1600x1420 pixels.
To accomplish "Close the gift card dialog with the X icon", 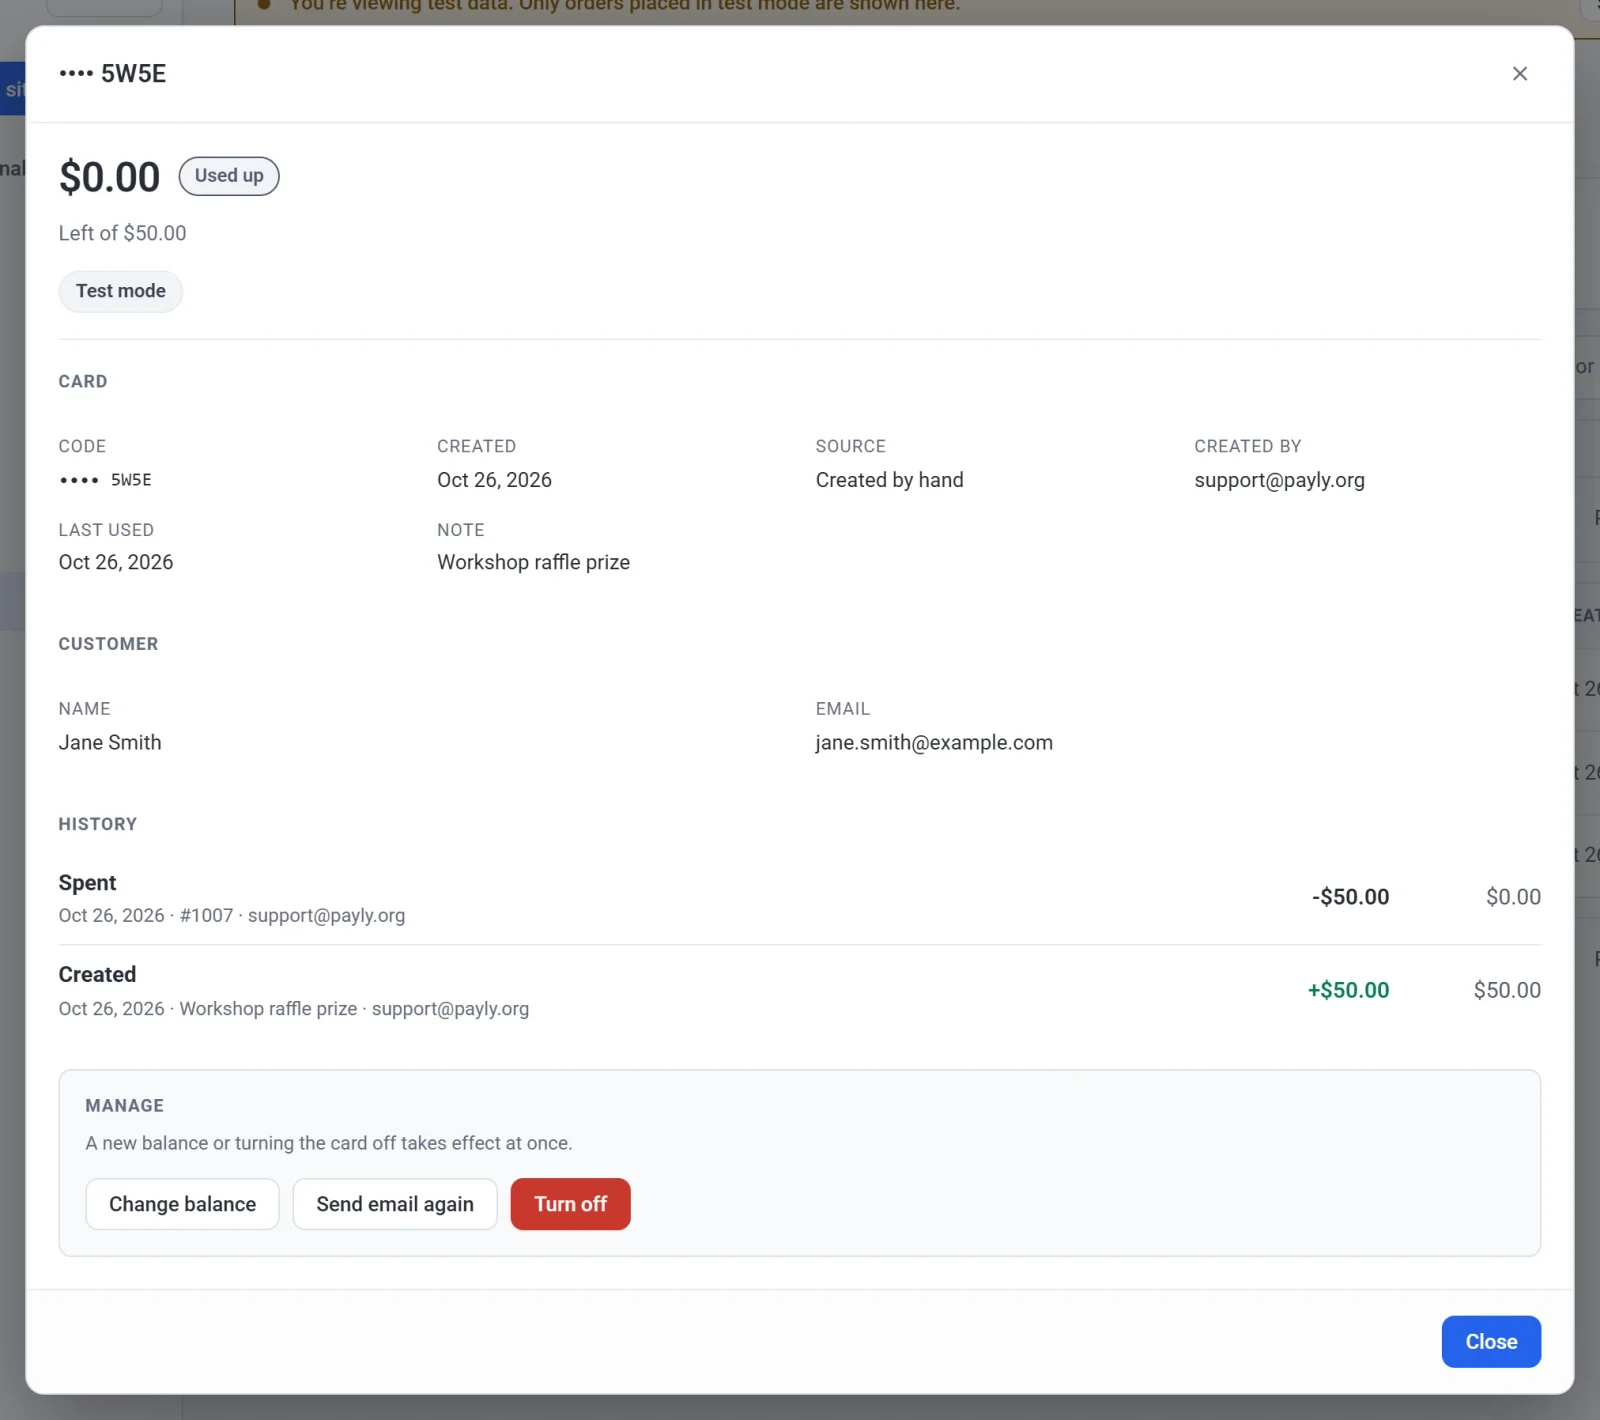I will coord(1519,74).
